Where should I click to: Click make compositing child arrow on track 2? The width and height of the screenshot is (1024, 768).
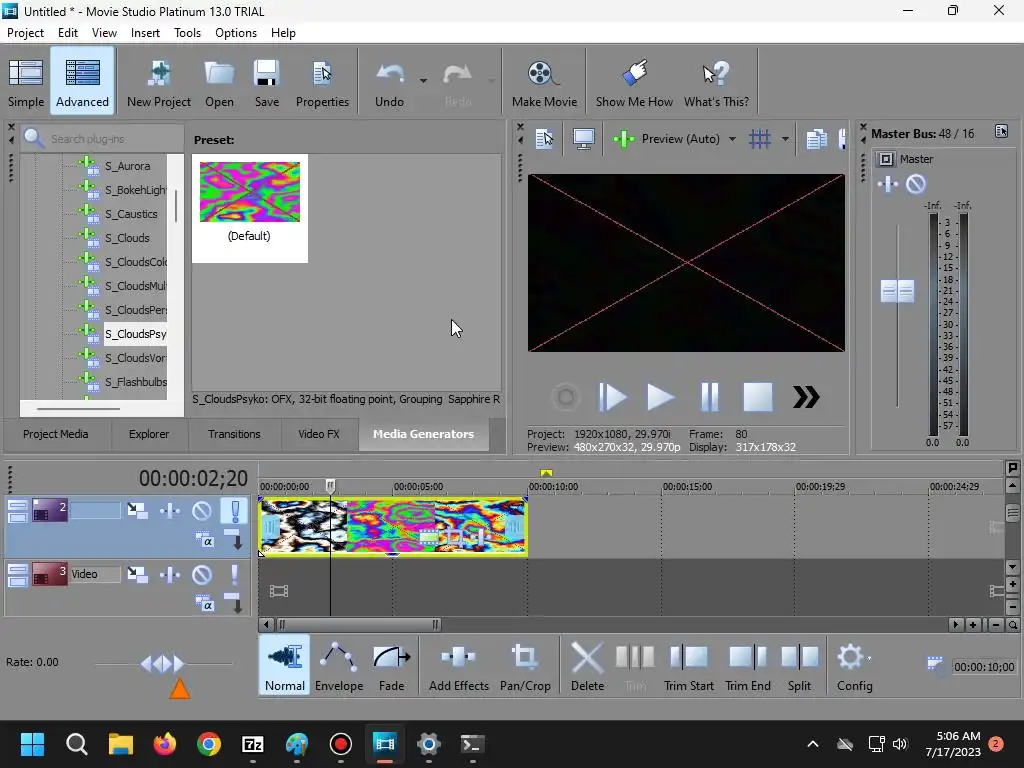point(234,539)
